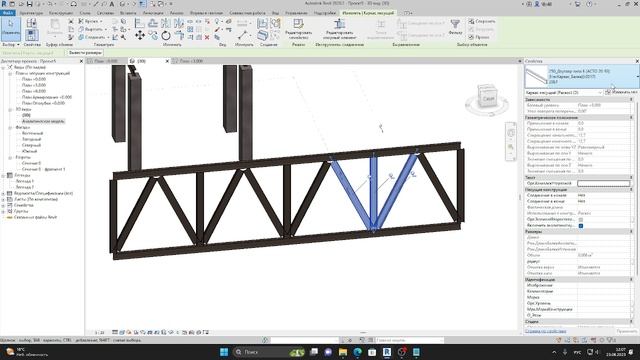
Task: Click the Windows taskbar search box
Action: (x=269, y=352)
